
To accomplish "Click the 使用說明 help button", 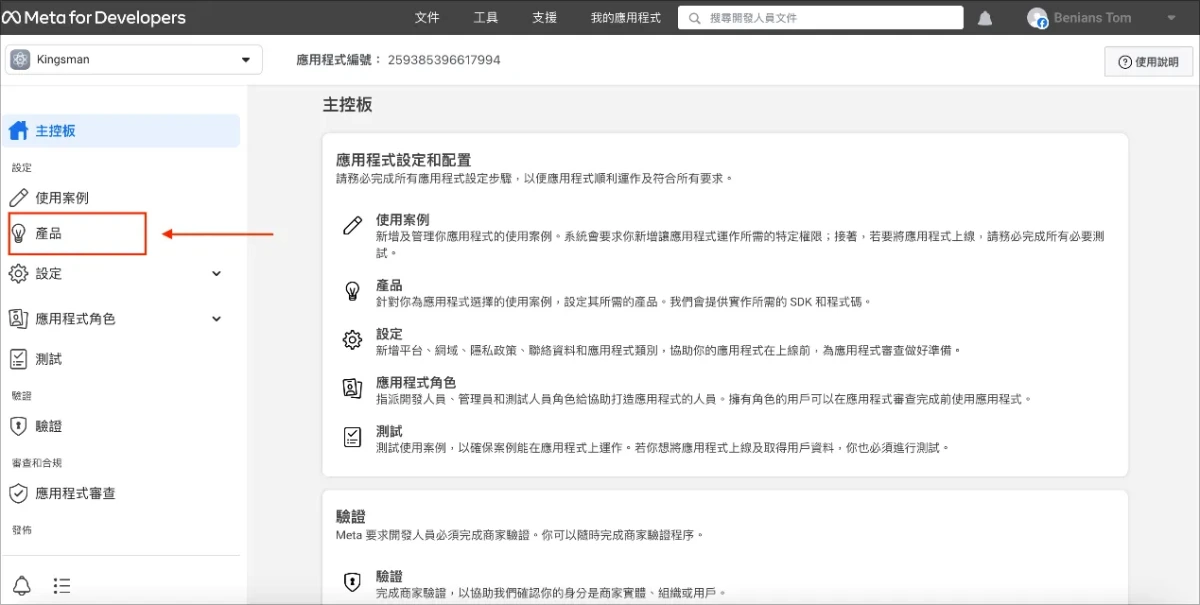I will click(x=1148, y=62).
